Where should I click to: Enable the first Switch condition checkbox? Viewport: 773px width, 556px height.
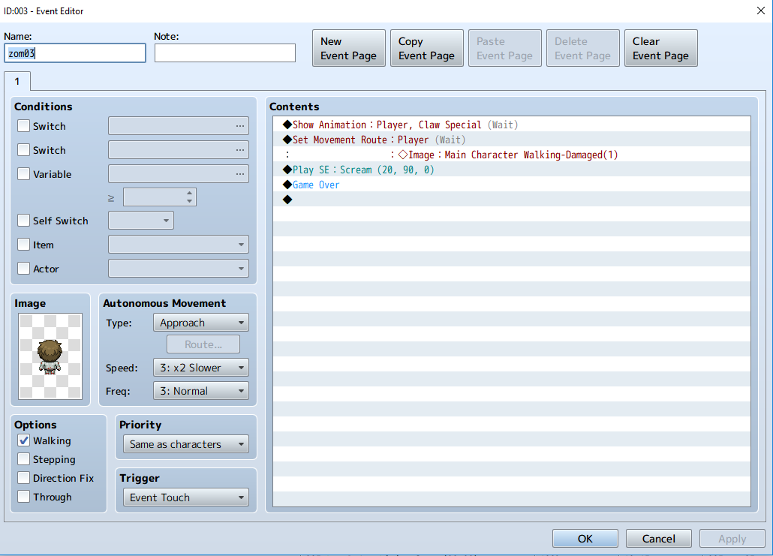pyautogui.click(x=23, y=126)
